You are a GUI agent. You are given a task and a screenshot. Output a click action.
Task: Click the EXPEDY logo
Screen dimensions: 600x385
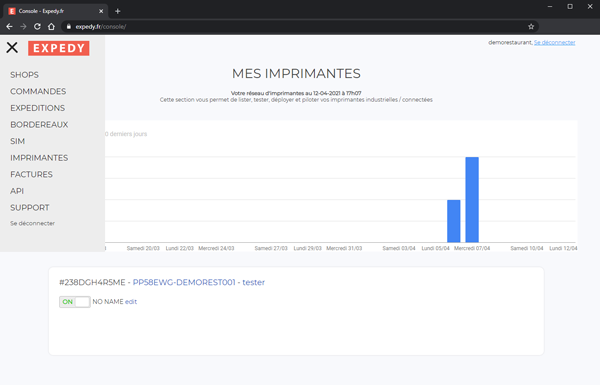click(x=59, y=48)
